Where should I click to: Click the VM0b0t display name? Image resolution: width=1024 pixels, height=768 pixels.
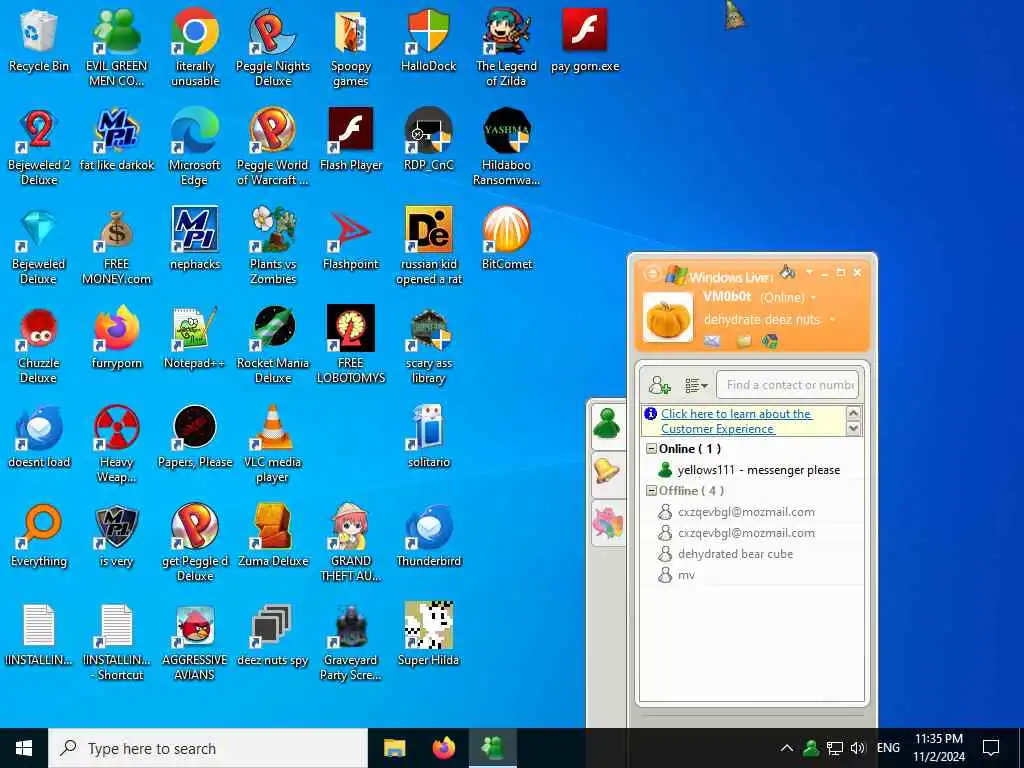727,296
